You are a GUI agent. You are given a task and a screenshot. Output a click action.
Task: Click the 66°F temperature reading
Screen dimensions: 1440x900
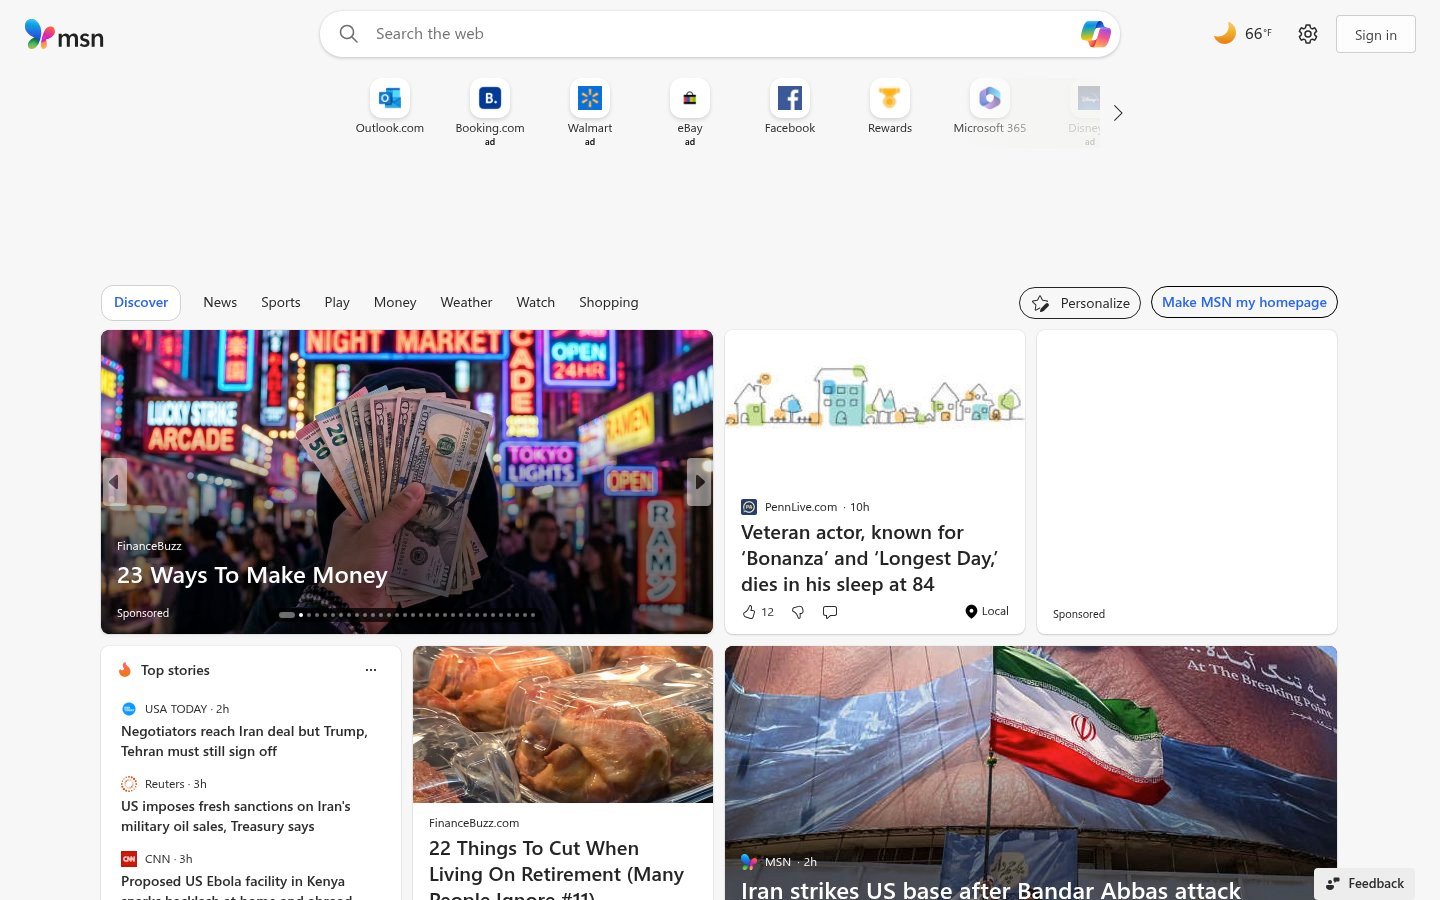click(x=1258, y=34)
